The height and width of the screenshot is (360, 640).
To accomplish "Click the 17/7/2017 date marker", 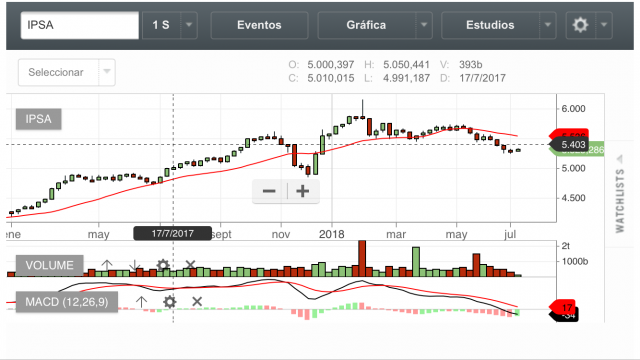I will tap(172, 233).
